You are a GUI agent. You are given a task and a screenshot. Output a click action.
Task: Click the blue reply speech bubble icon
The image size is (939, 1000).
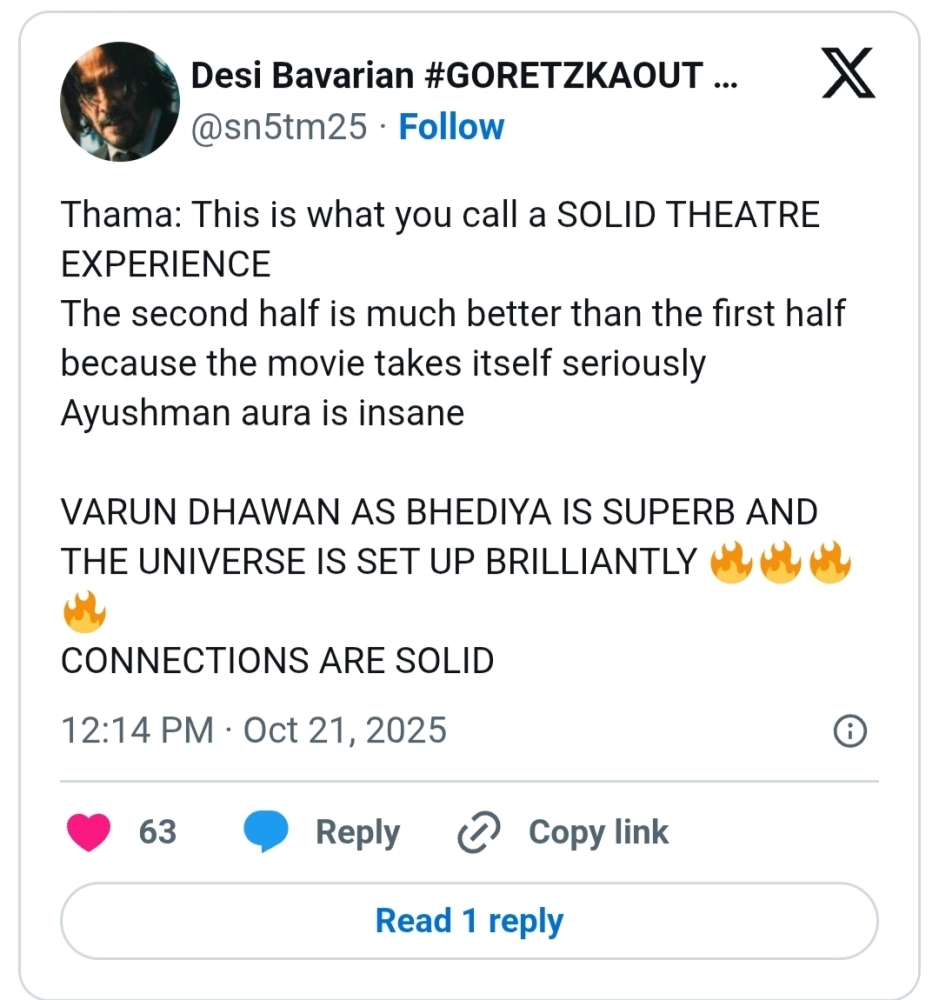click(x=265, y=832)
